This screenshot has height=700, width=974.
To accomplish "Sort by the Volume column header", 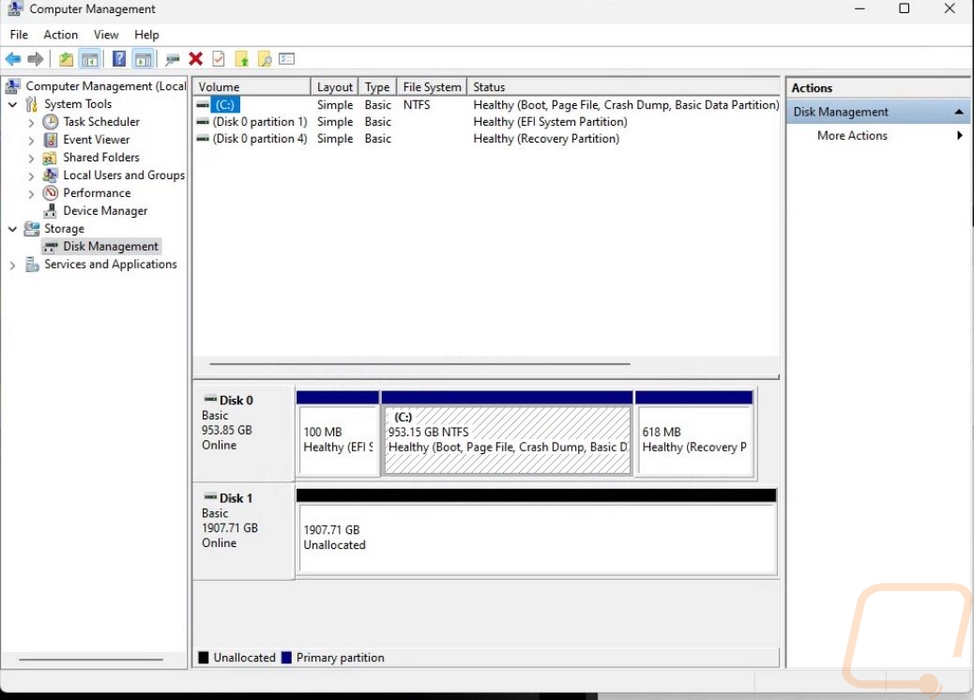I will click(x=252, y=87).
